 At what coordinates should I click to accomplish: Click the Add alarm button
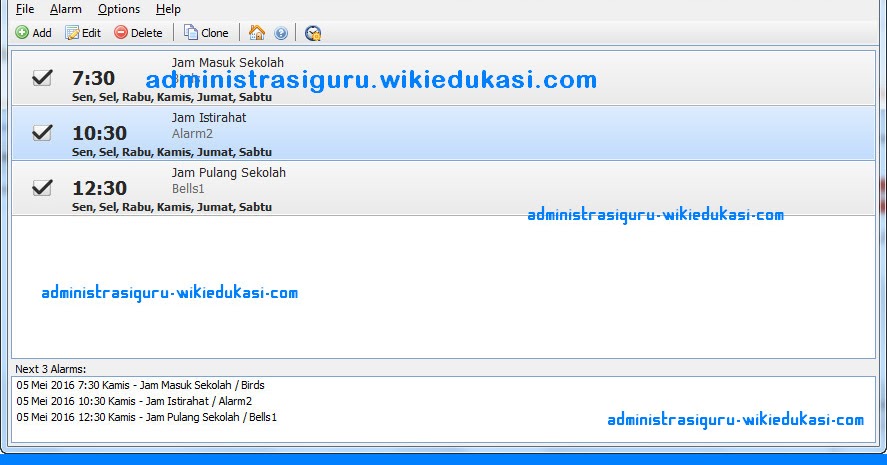click(33, 33)
